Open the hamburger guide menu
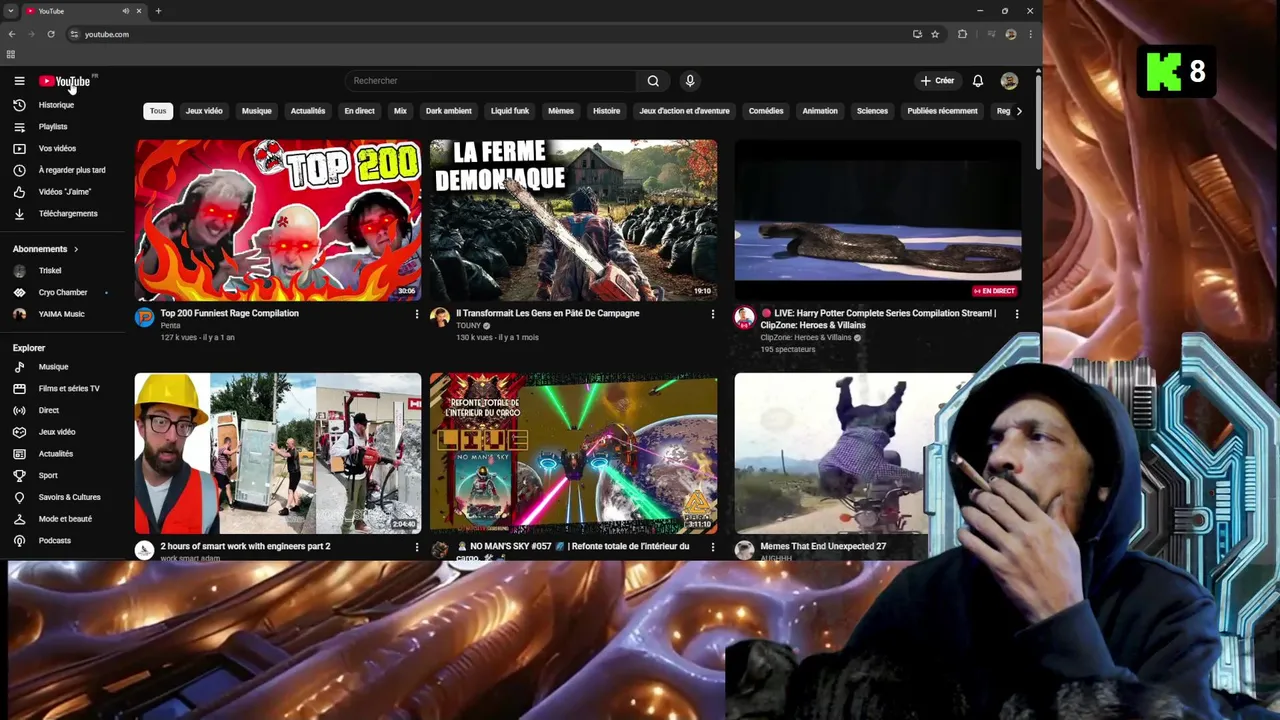The width and height of the screenshot is (1280, 720). coord(19,81)
